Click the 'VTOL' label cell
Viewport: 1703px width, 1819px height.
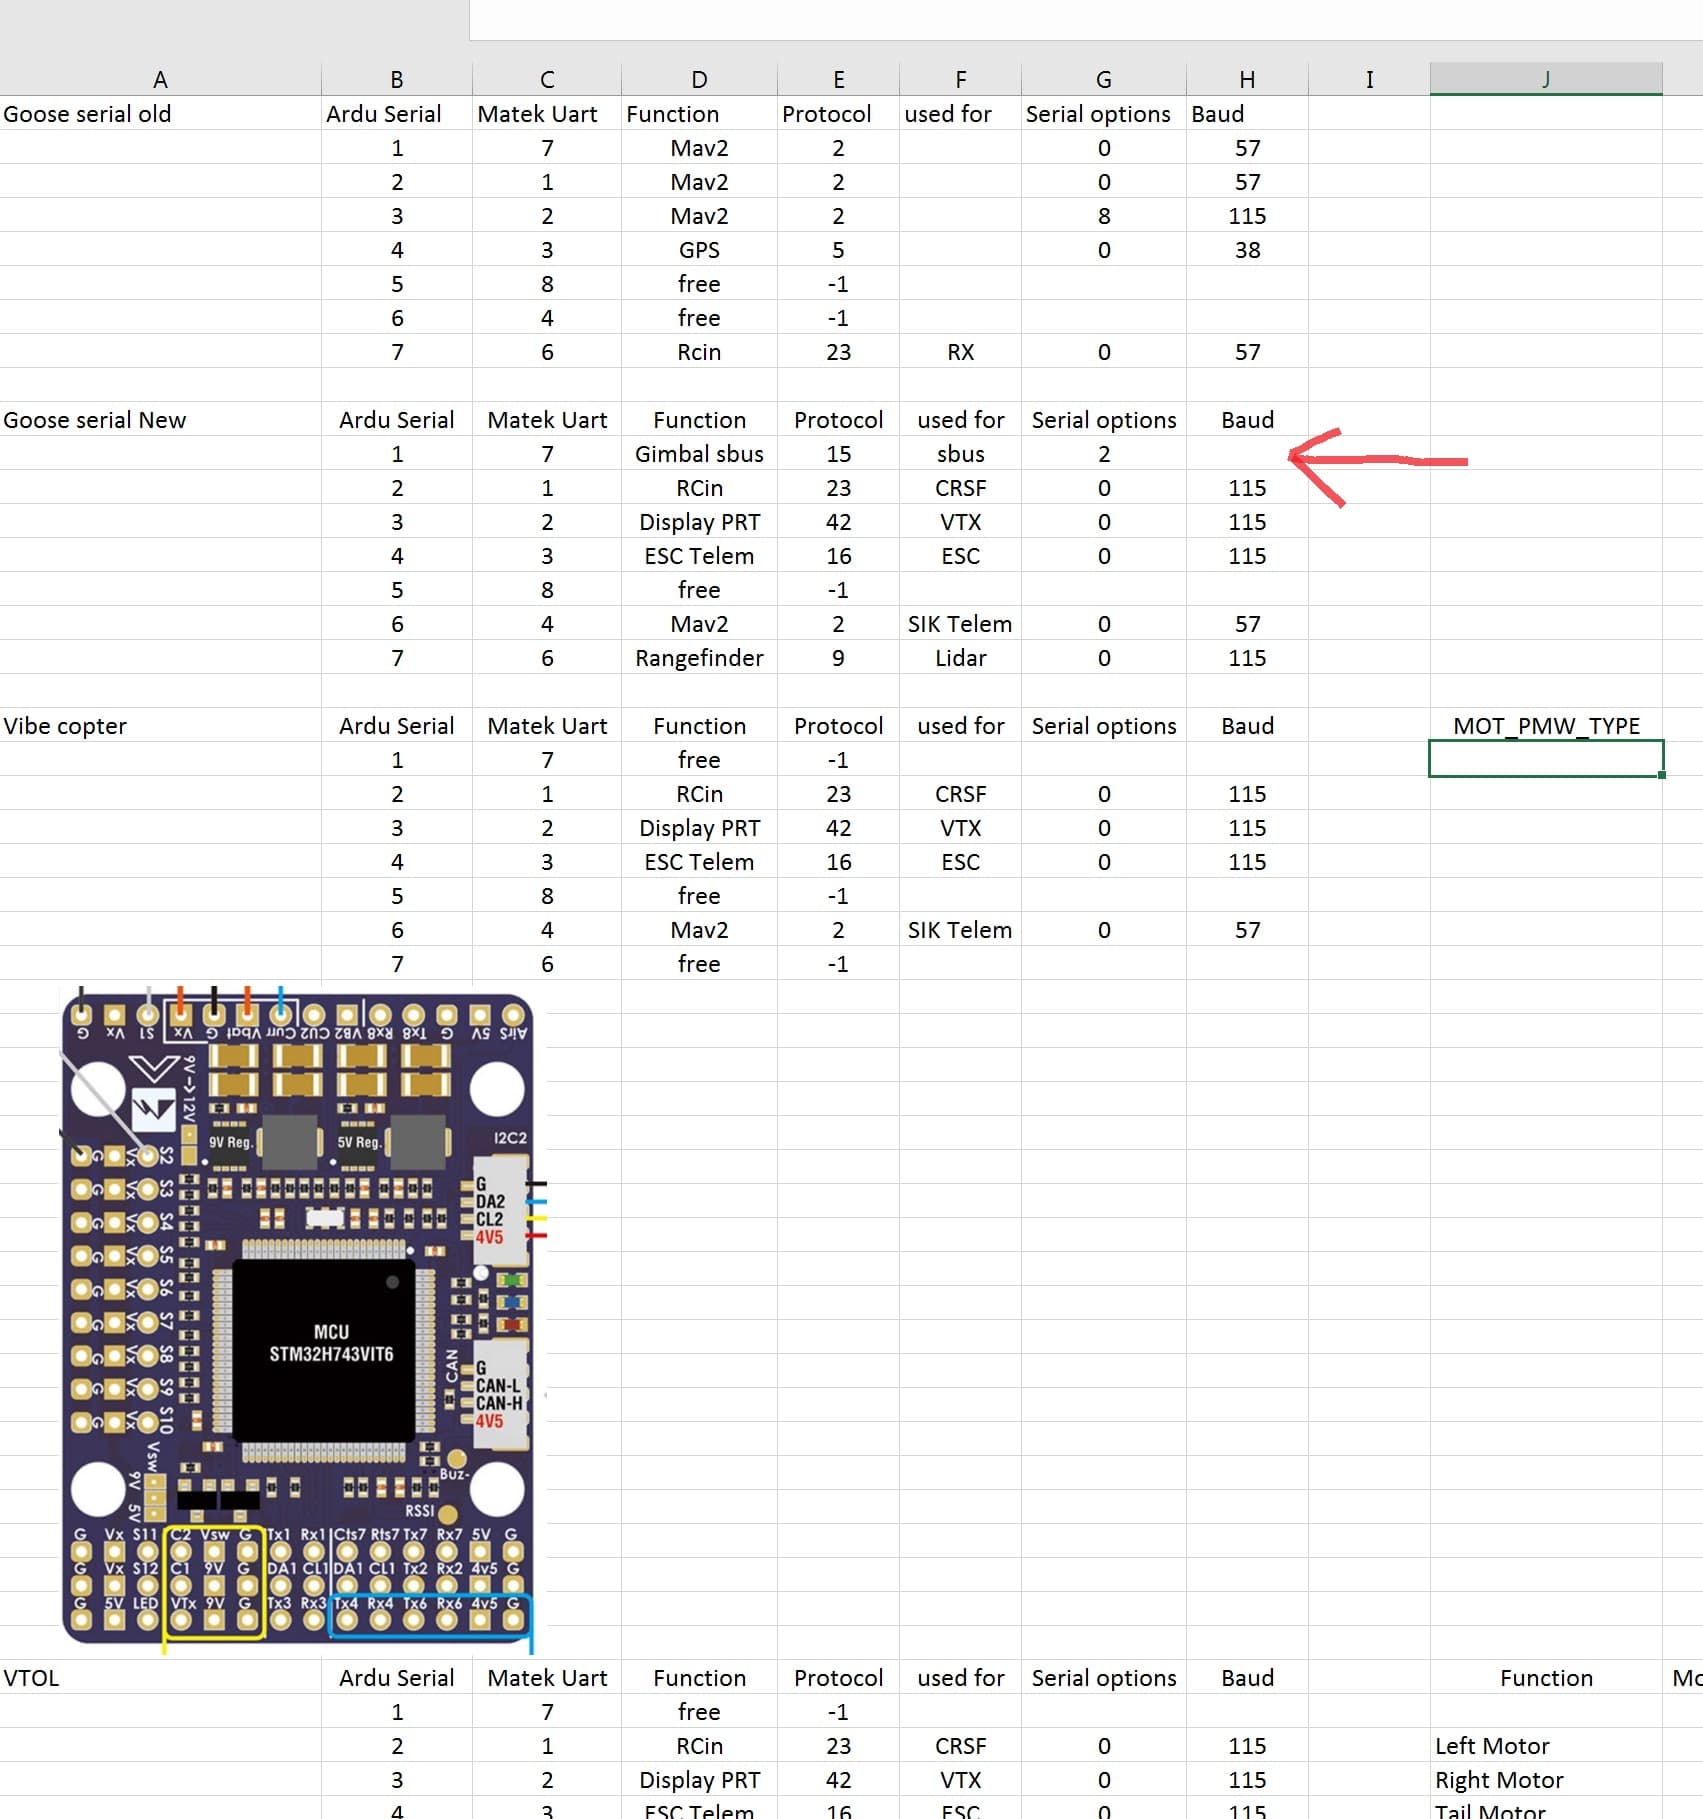click(32, 1678)
